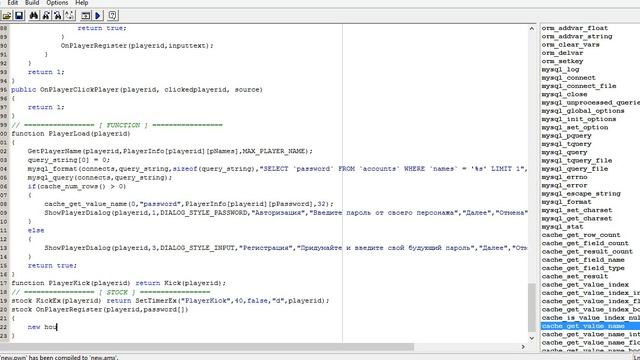The height and width of the screenshot is (360, 640).
Task: Click the code line 'new hou' in editor
Action: [42, 327]
